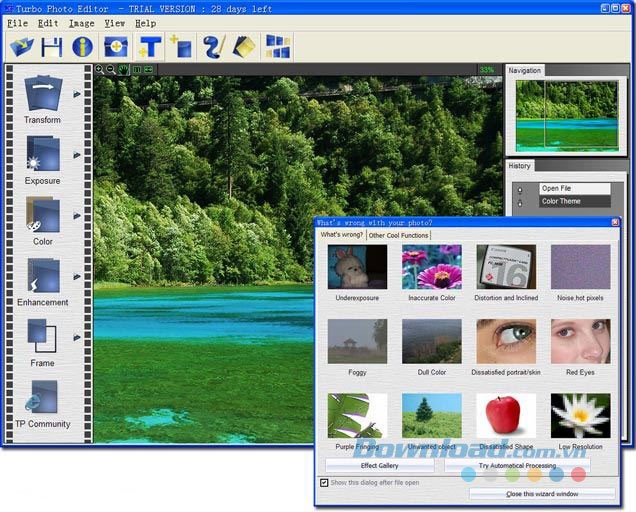This screenshot has height=512, width=636.
Task: Uncheck Show this dialog after file open
Action: (x=324, y=482)
